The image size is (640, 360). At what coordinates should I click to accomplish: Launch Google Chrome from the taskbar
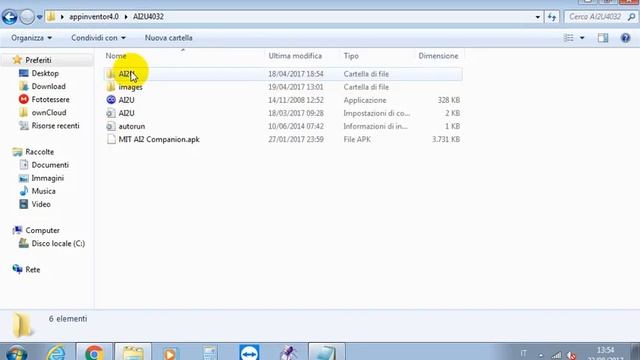pyautogui.click(x=94, y=353)
